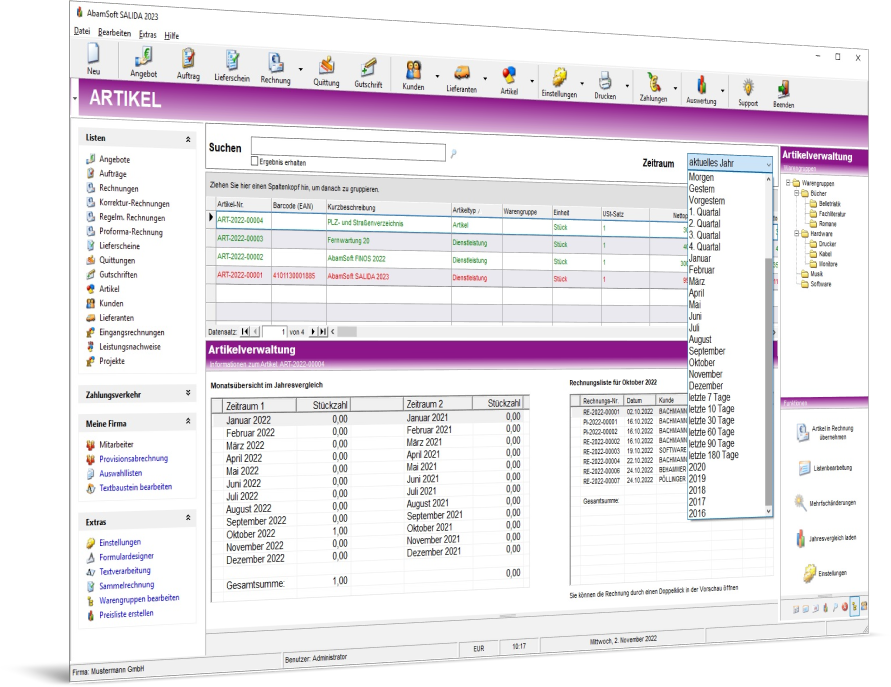Screen dimensions: 891x687
Task: Expand the Zahlungsverkehr sidebar section
Action: 188,393
